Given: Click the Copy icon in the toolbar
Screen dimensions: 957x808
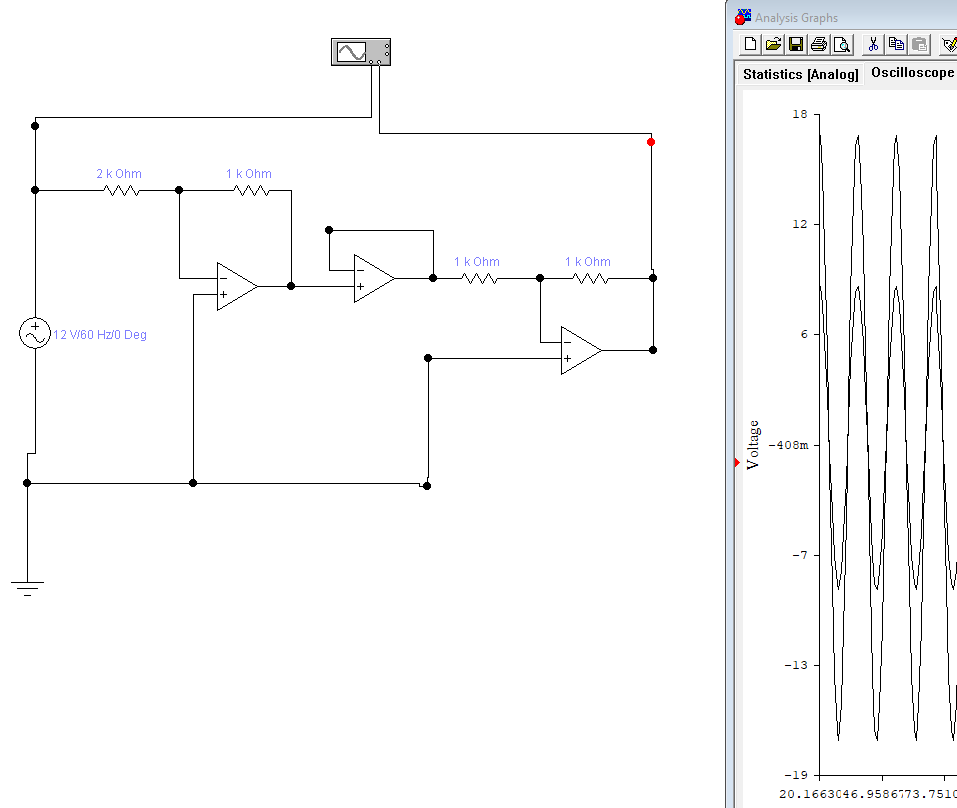Looking at the screenshot, I should pyautogui.click(x=896, y=44).
